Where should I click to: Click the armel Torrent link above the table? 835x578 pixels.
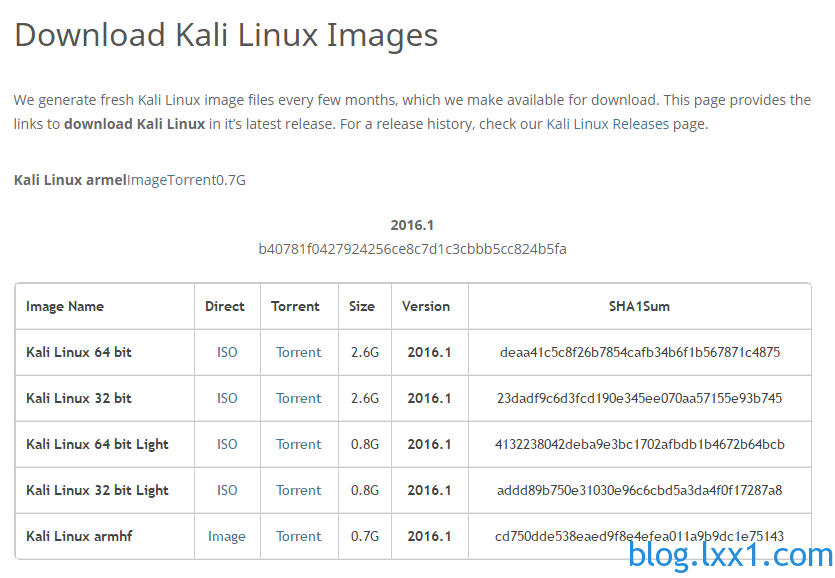point(192,180)
